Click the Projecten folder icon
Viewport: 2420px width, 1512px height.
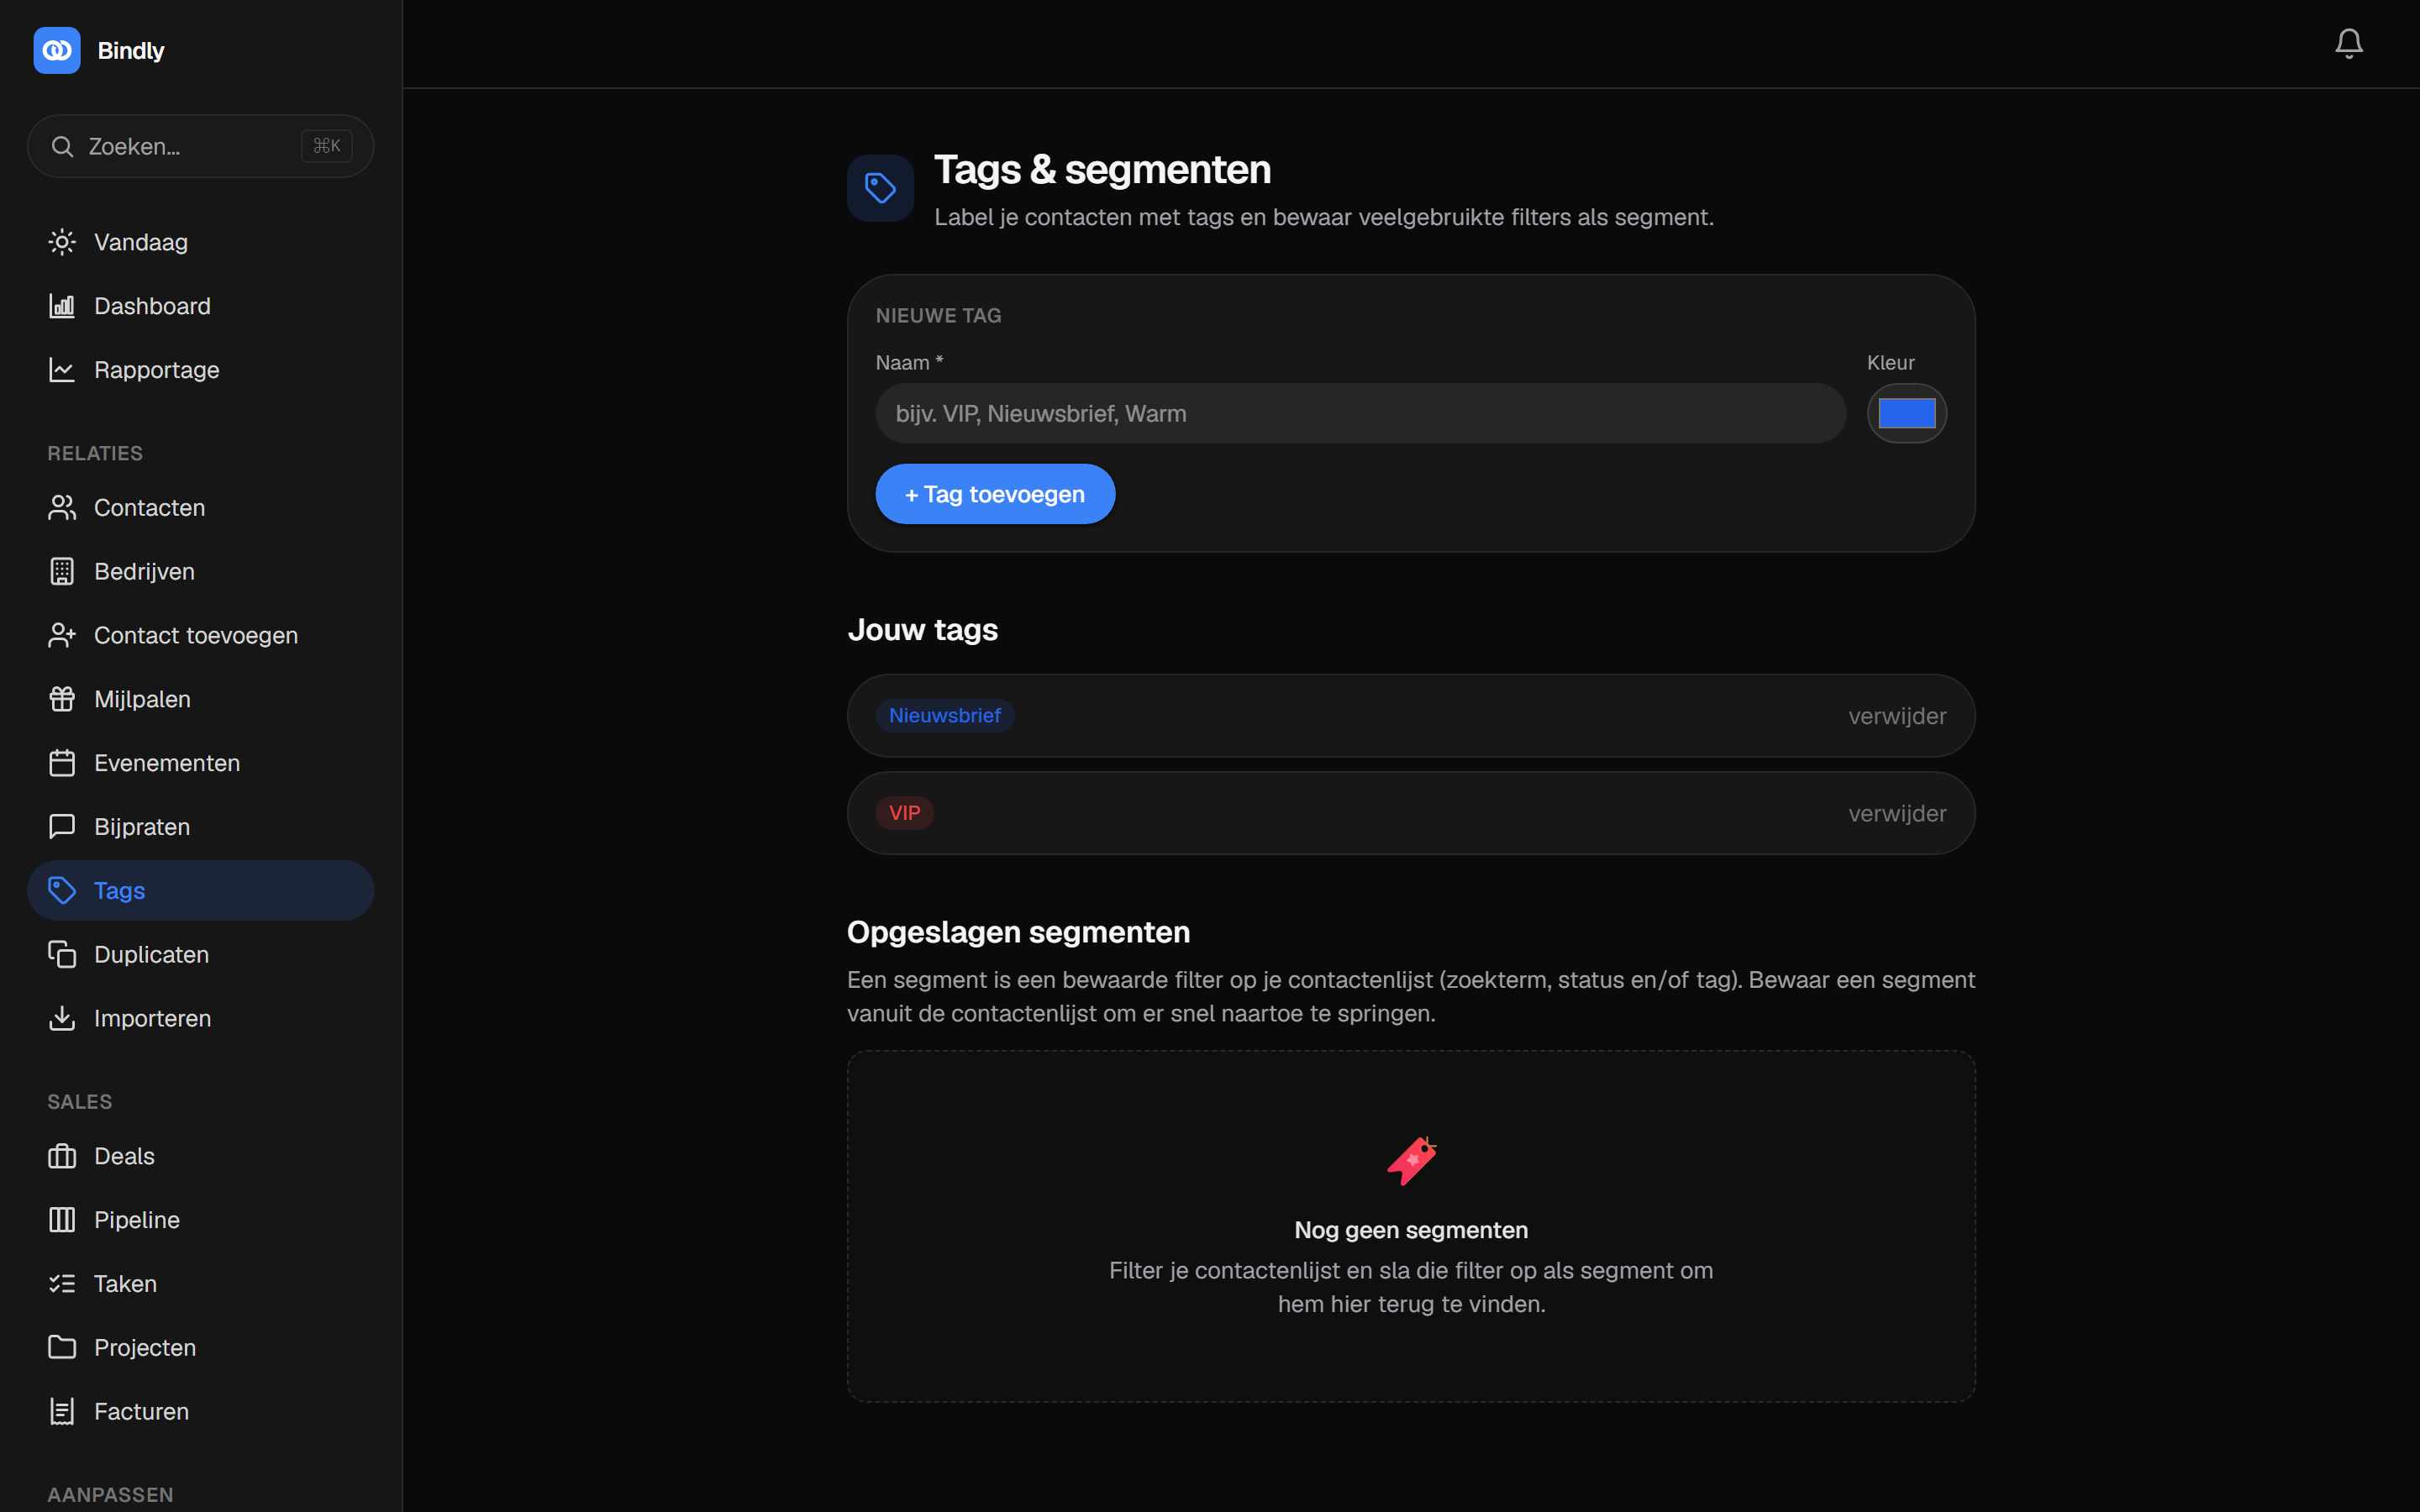[62, 1348]
